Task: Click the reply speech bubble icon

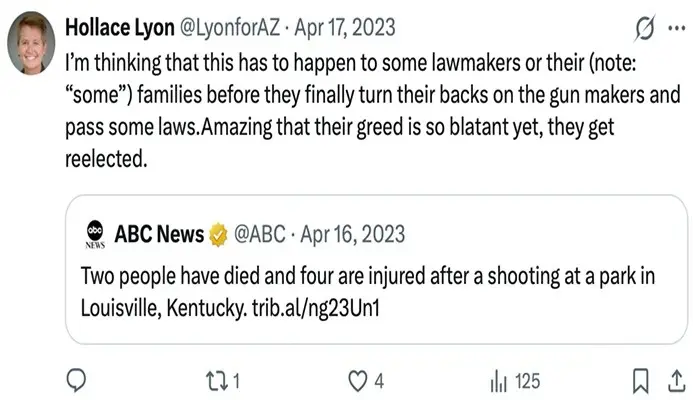Action: (76, 380)
